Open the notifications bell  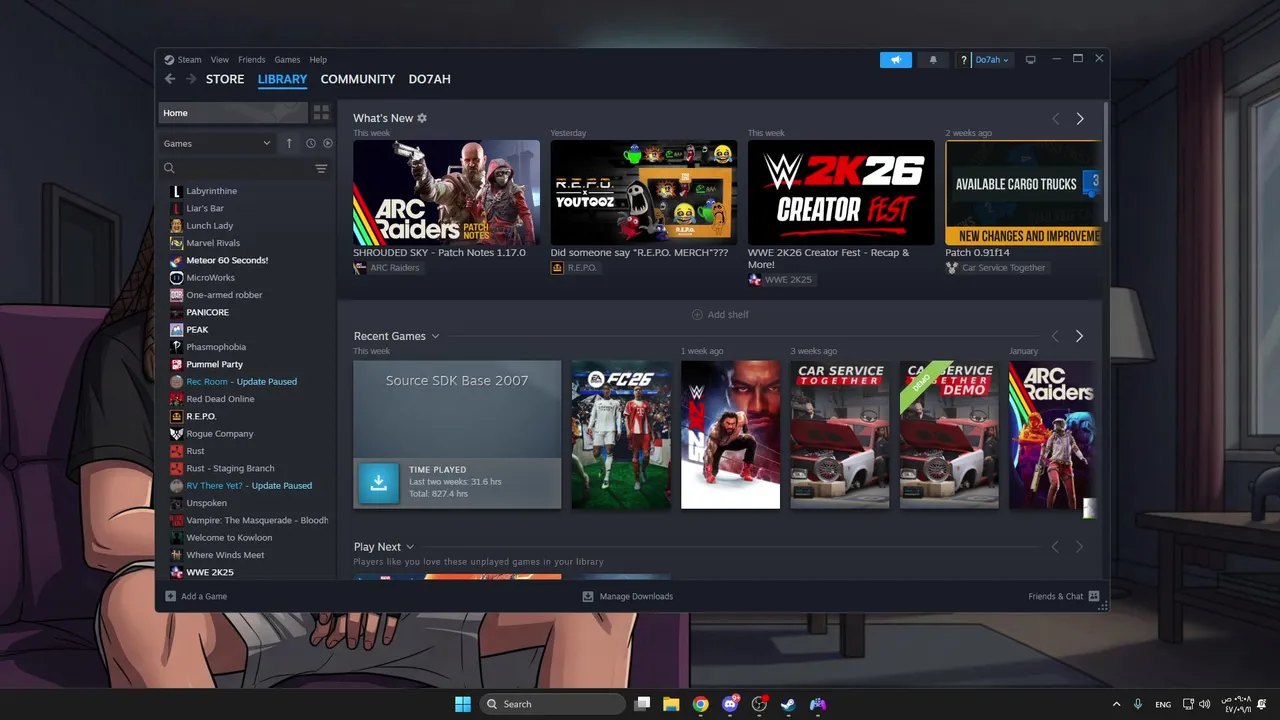(933, 60)
